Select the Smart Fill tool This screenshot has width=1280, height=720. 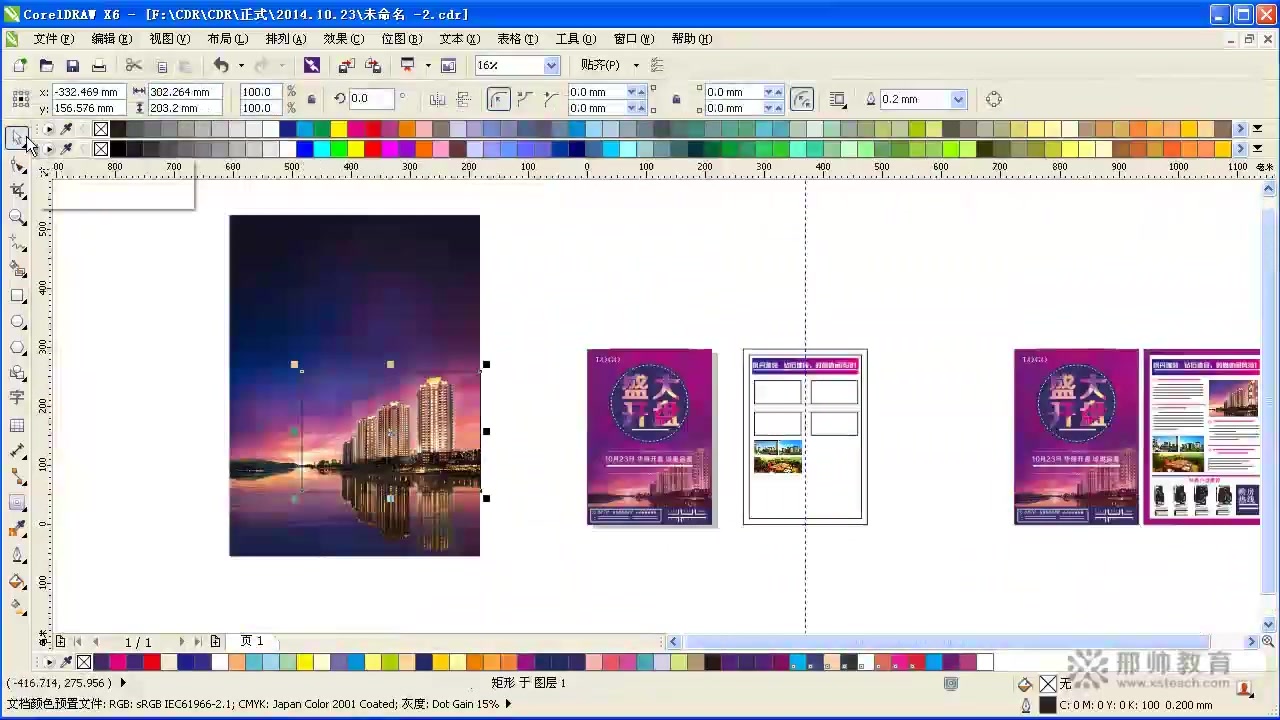pos(17,269)
